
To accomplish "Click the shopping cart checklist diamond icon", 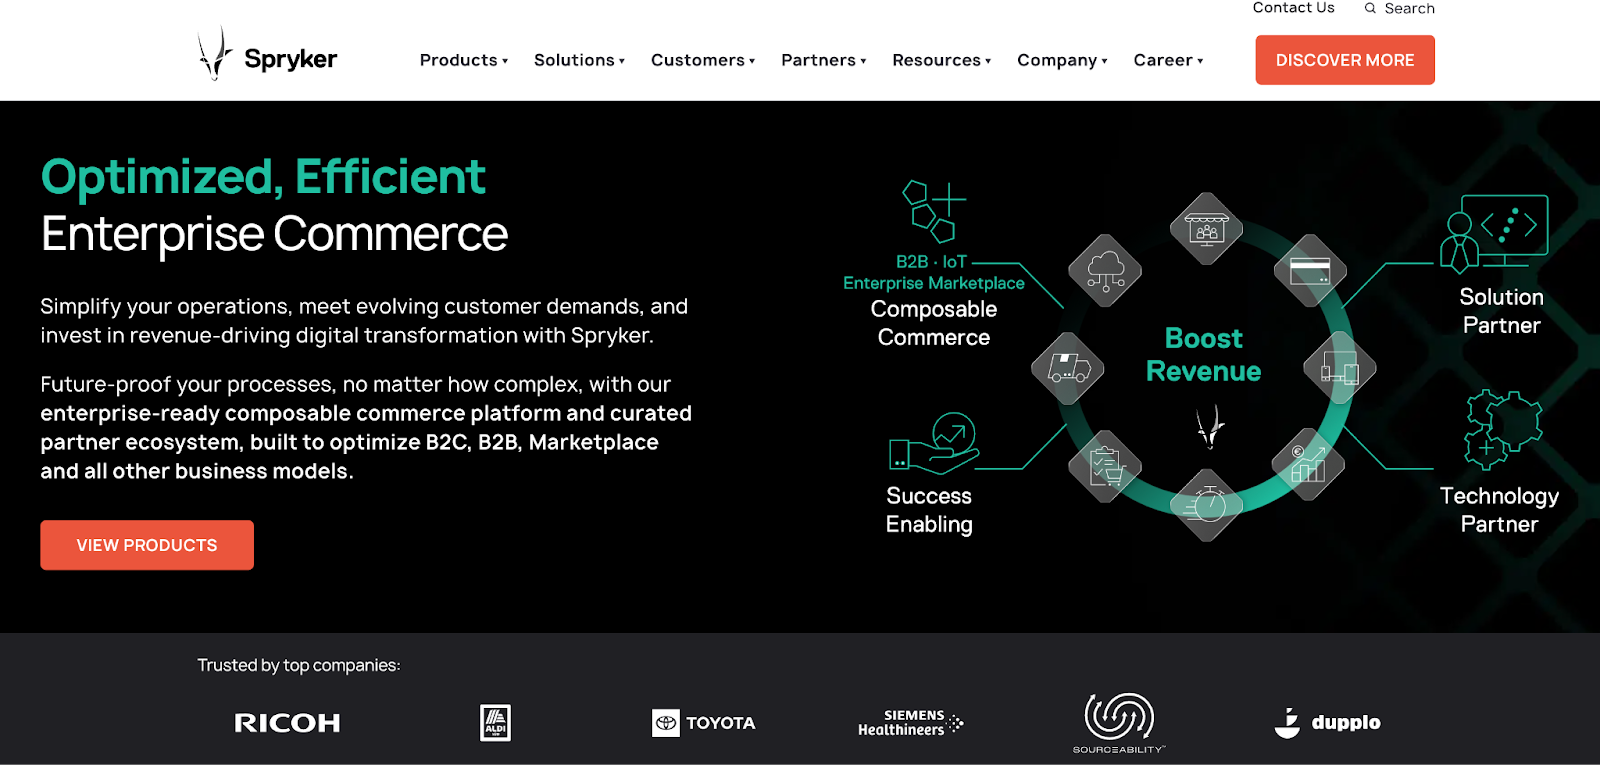I will (x=1105, y=466).
